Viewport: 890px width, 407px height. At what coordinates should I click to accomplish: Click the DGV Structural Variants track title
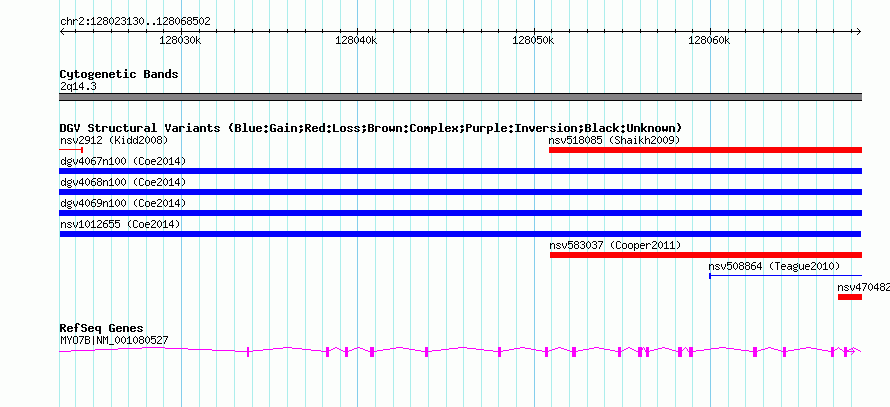[x=371, y=128]
